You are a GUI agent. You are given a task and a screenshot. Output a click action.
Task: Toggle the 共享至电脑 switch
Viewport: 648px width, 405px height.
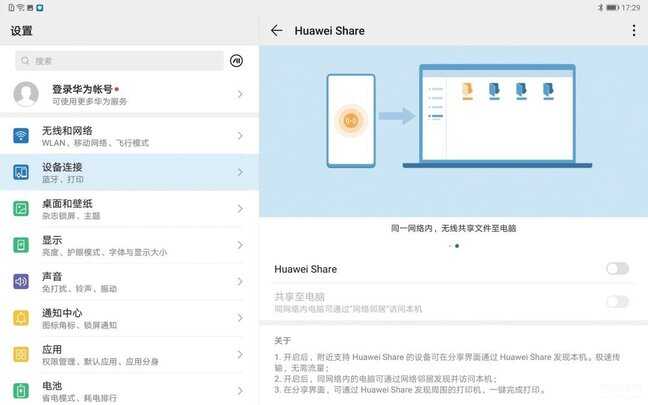617,301
